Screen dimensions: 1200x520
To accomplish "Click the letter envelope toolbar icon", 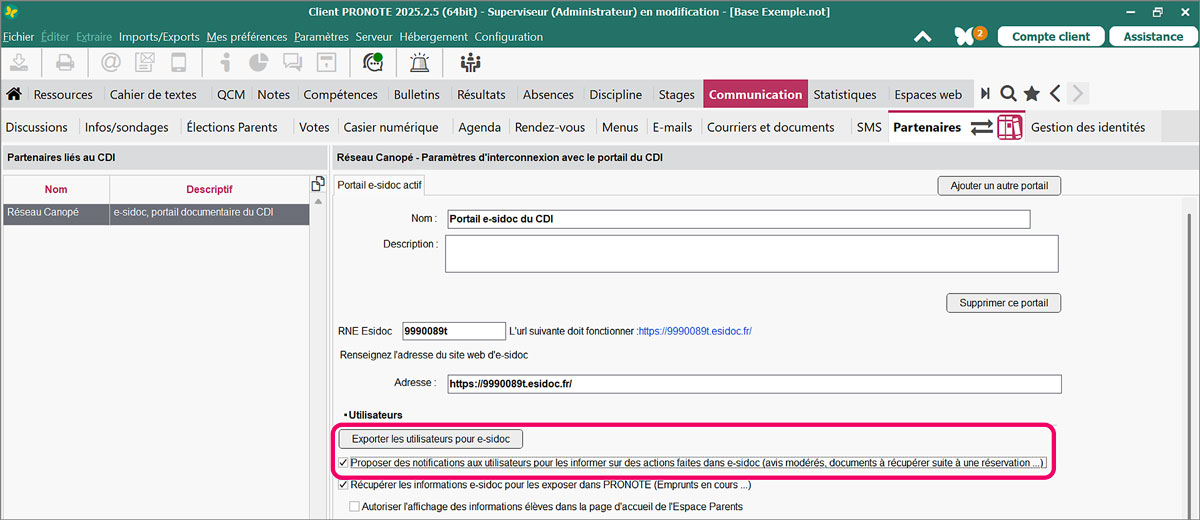I will [x=144, y=62].
